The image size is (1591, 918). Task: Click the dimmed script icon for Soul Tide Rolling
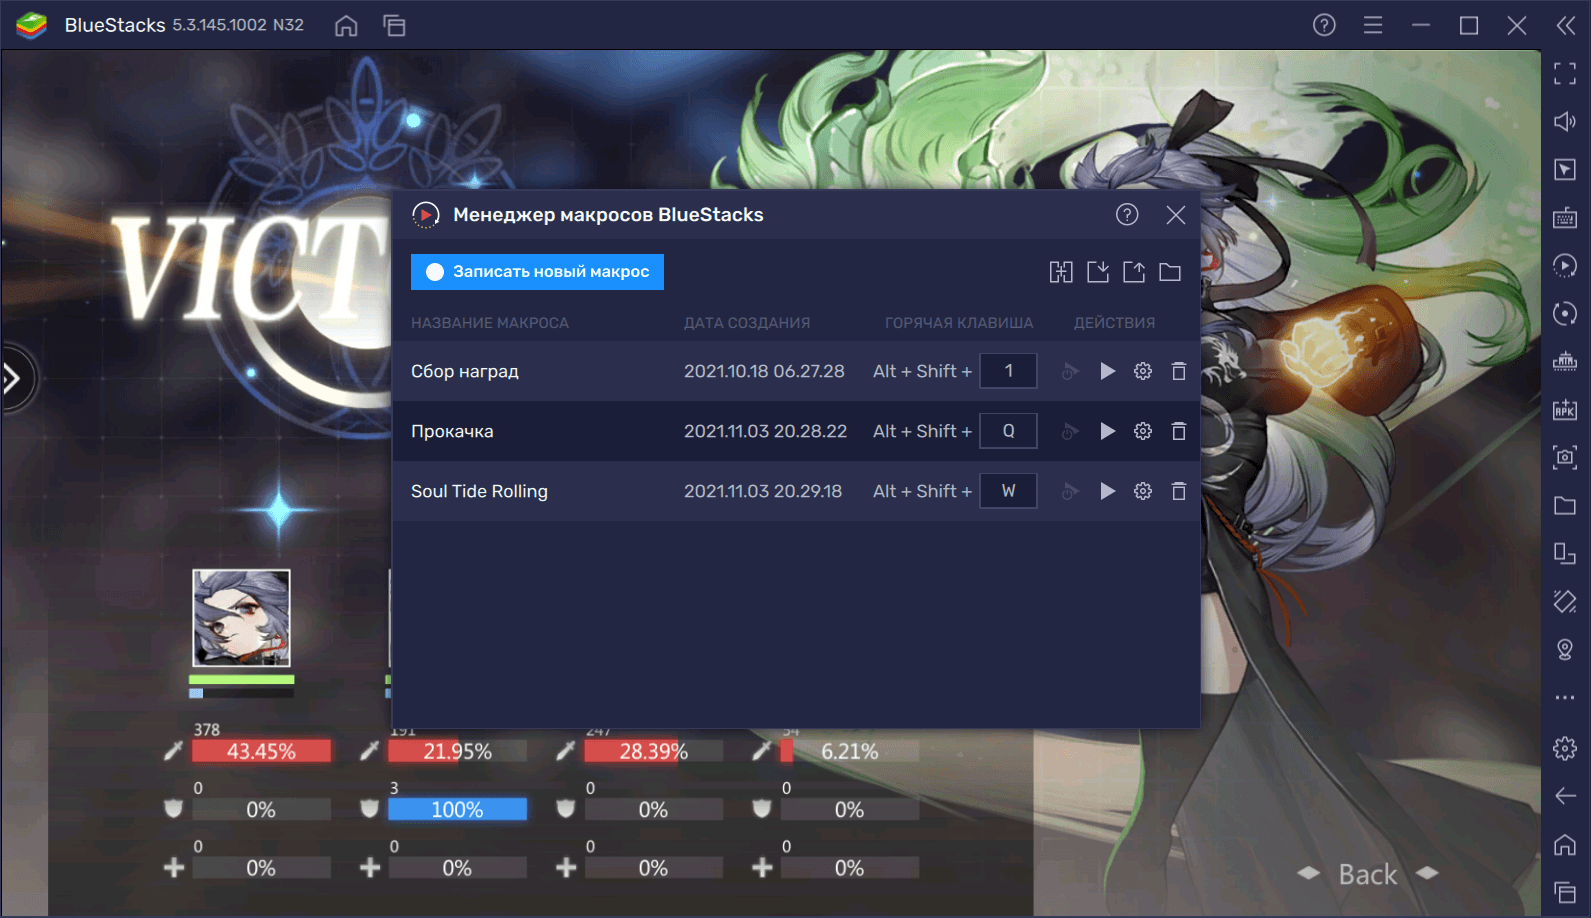(x=1070, y=491)
